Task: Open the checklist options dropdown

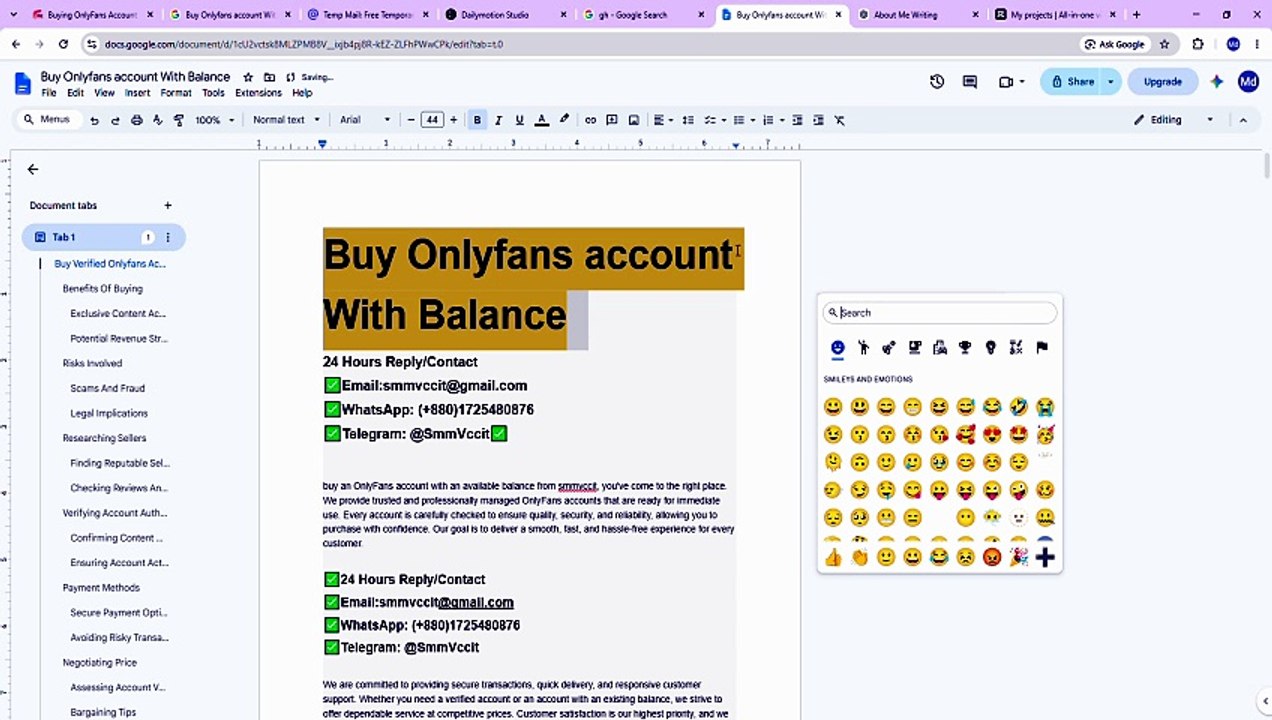Action: pyautogui.click(x=715, y=120)
